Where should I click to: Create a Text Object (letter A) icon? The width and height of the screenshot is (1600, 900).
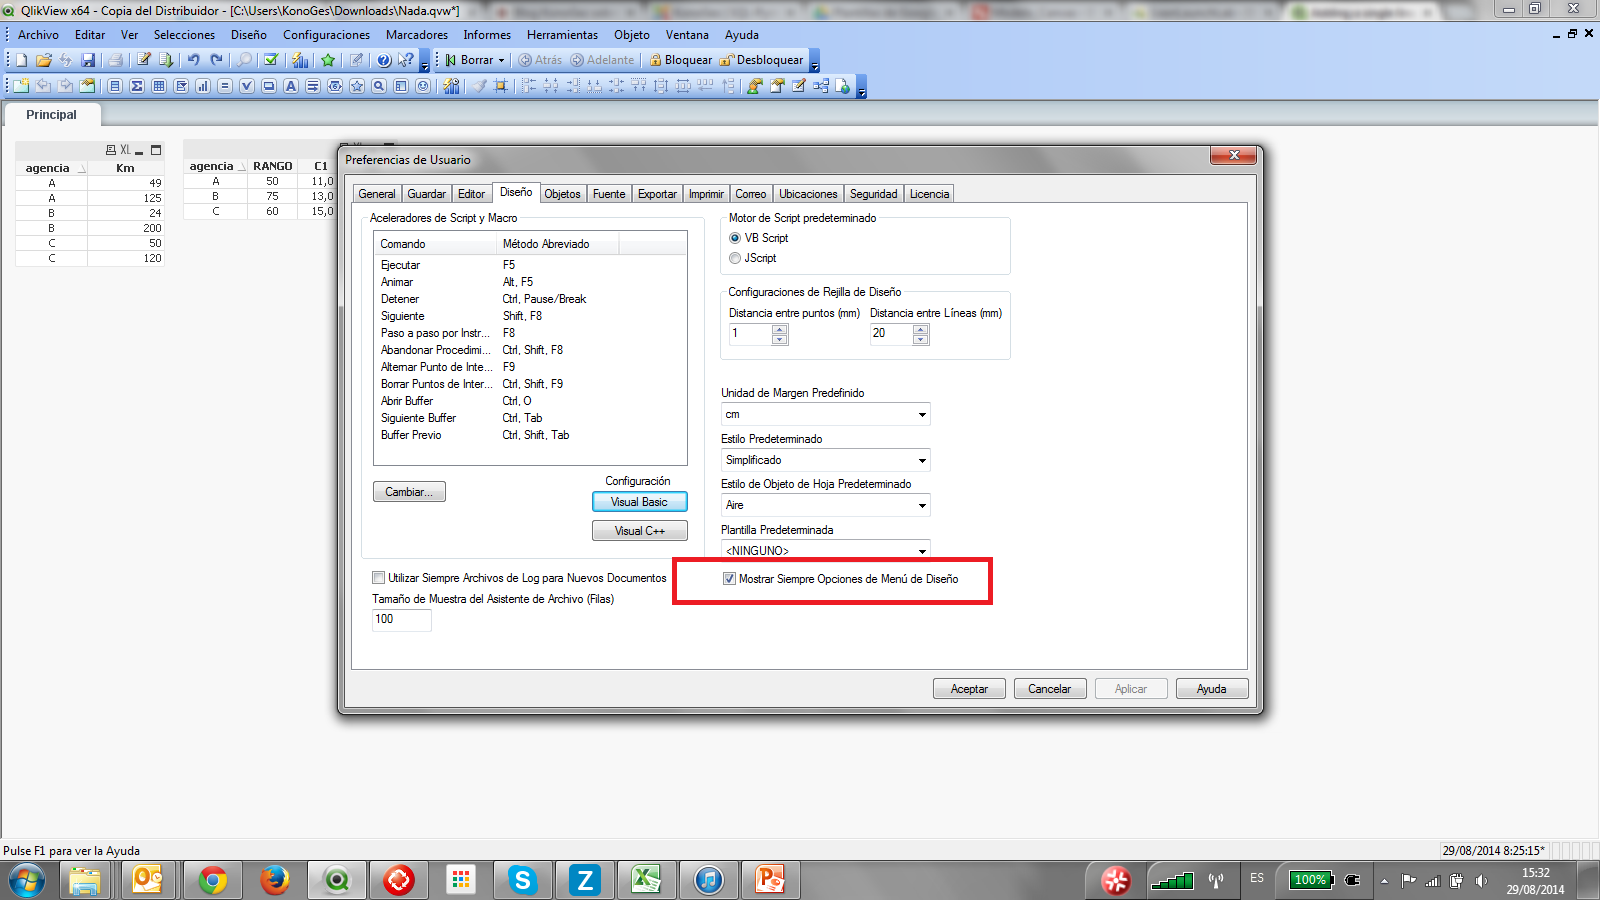pyautogui.click(x=291, y=86)
